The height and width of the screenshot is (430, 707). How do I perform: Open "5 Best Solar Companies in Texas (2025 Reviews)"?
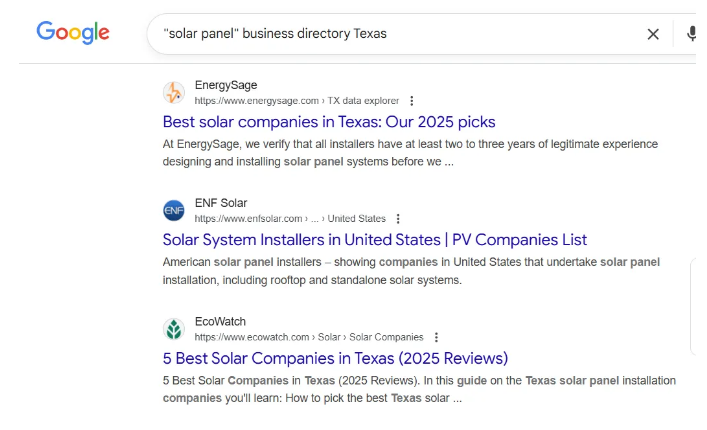[x=335, y=358]
